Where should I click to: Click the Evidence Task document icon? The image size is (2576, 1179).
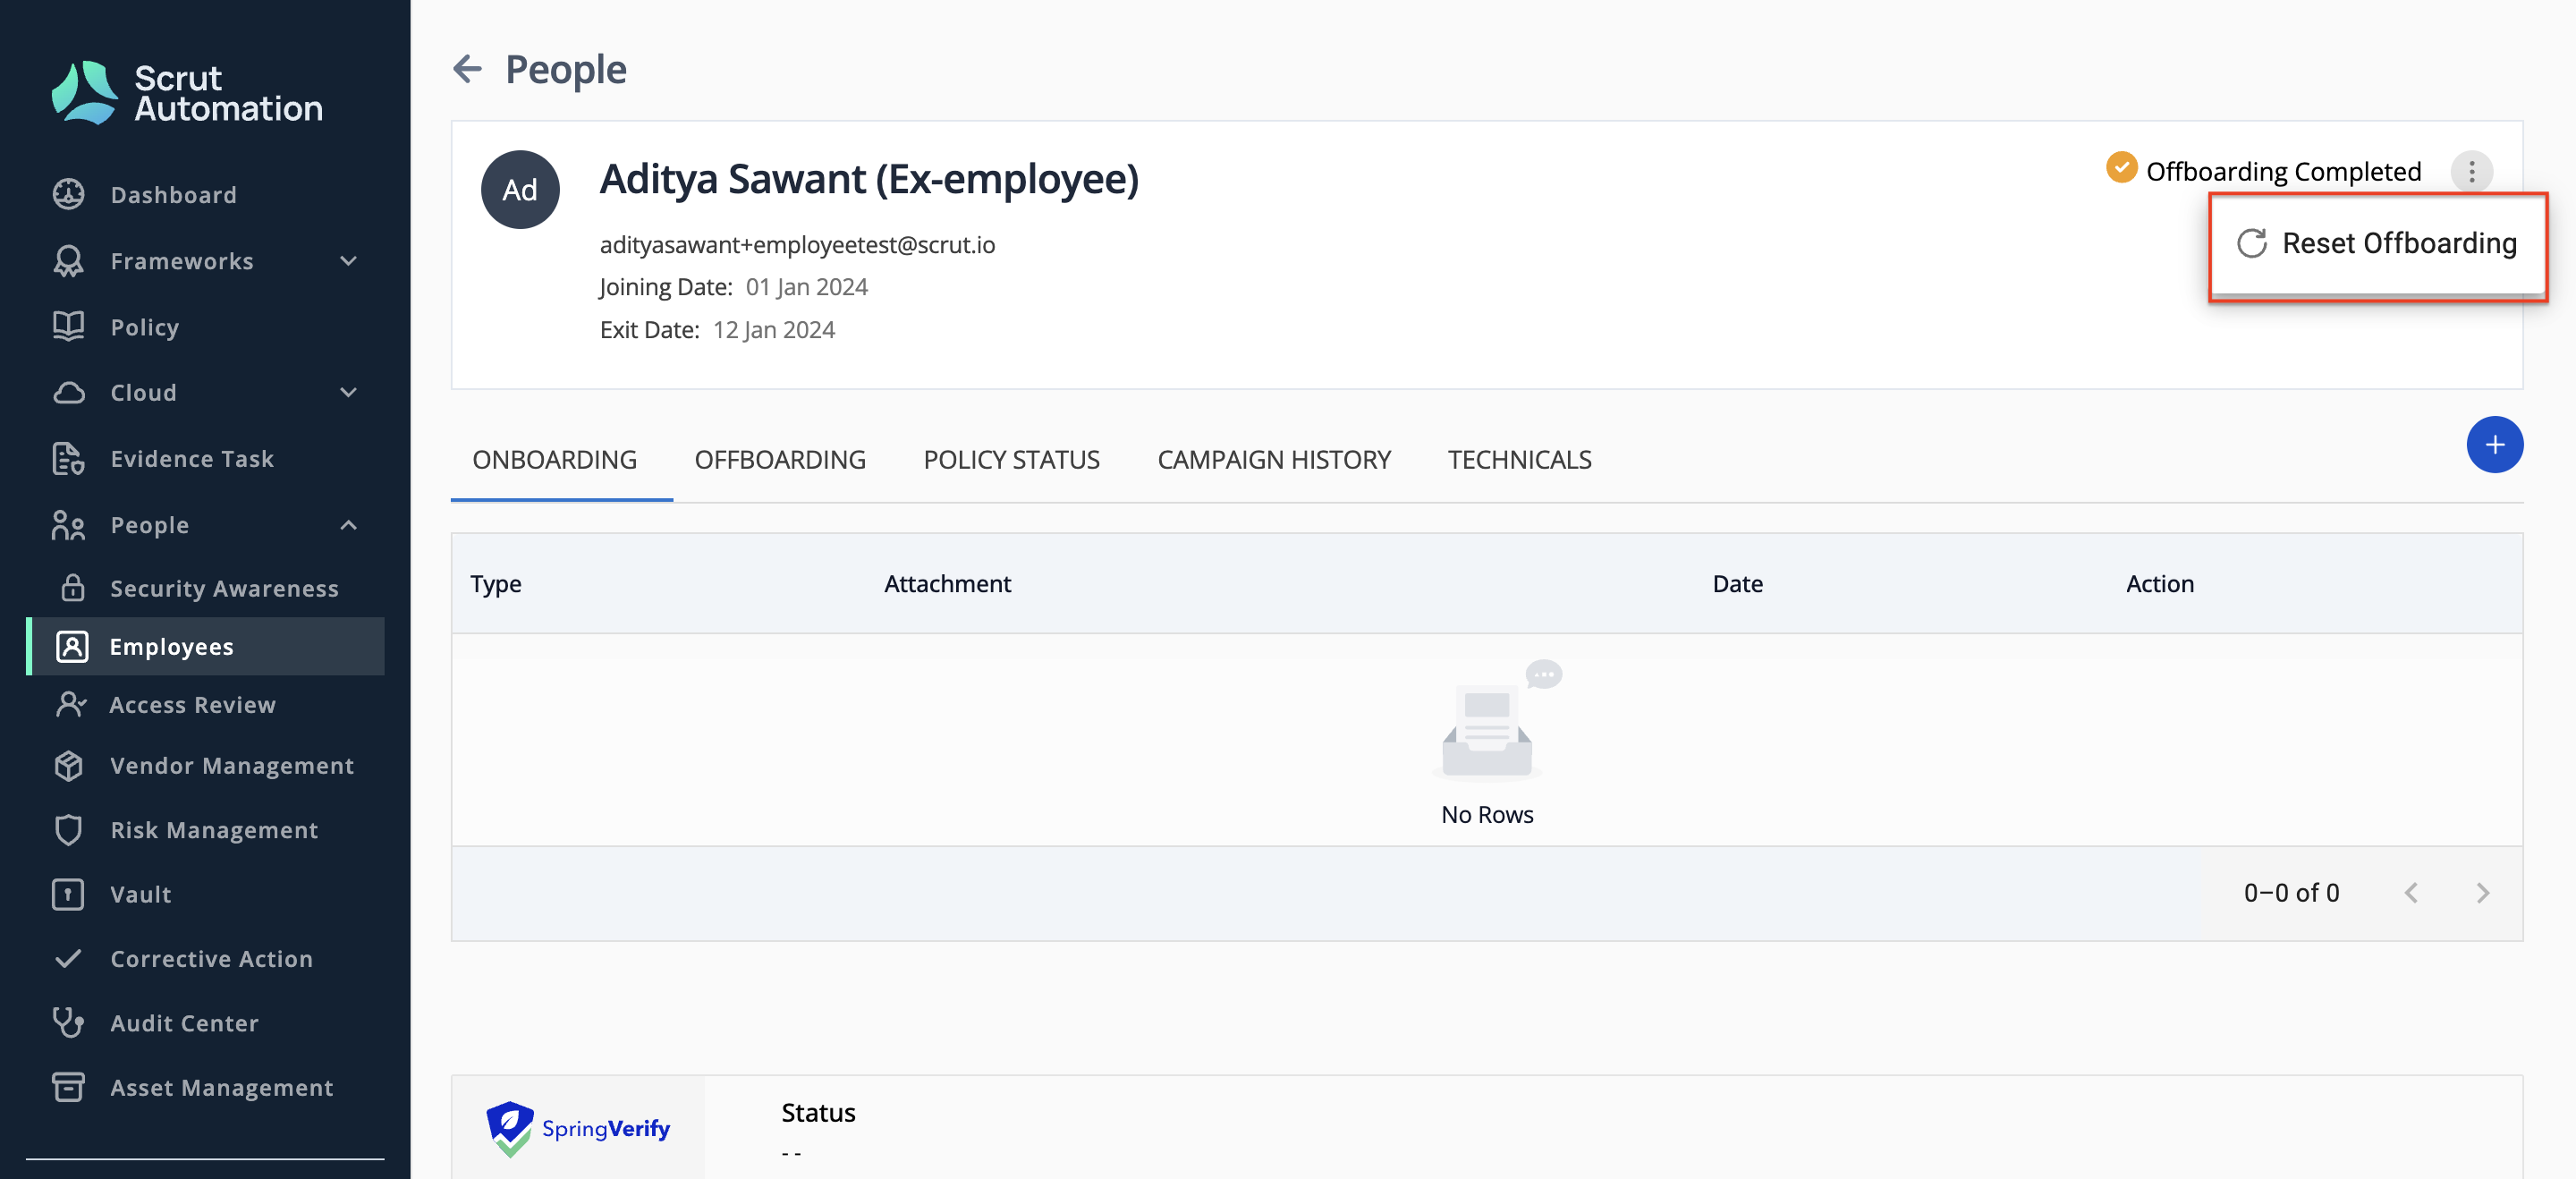pyautogui.click(x=68, y=458)
